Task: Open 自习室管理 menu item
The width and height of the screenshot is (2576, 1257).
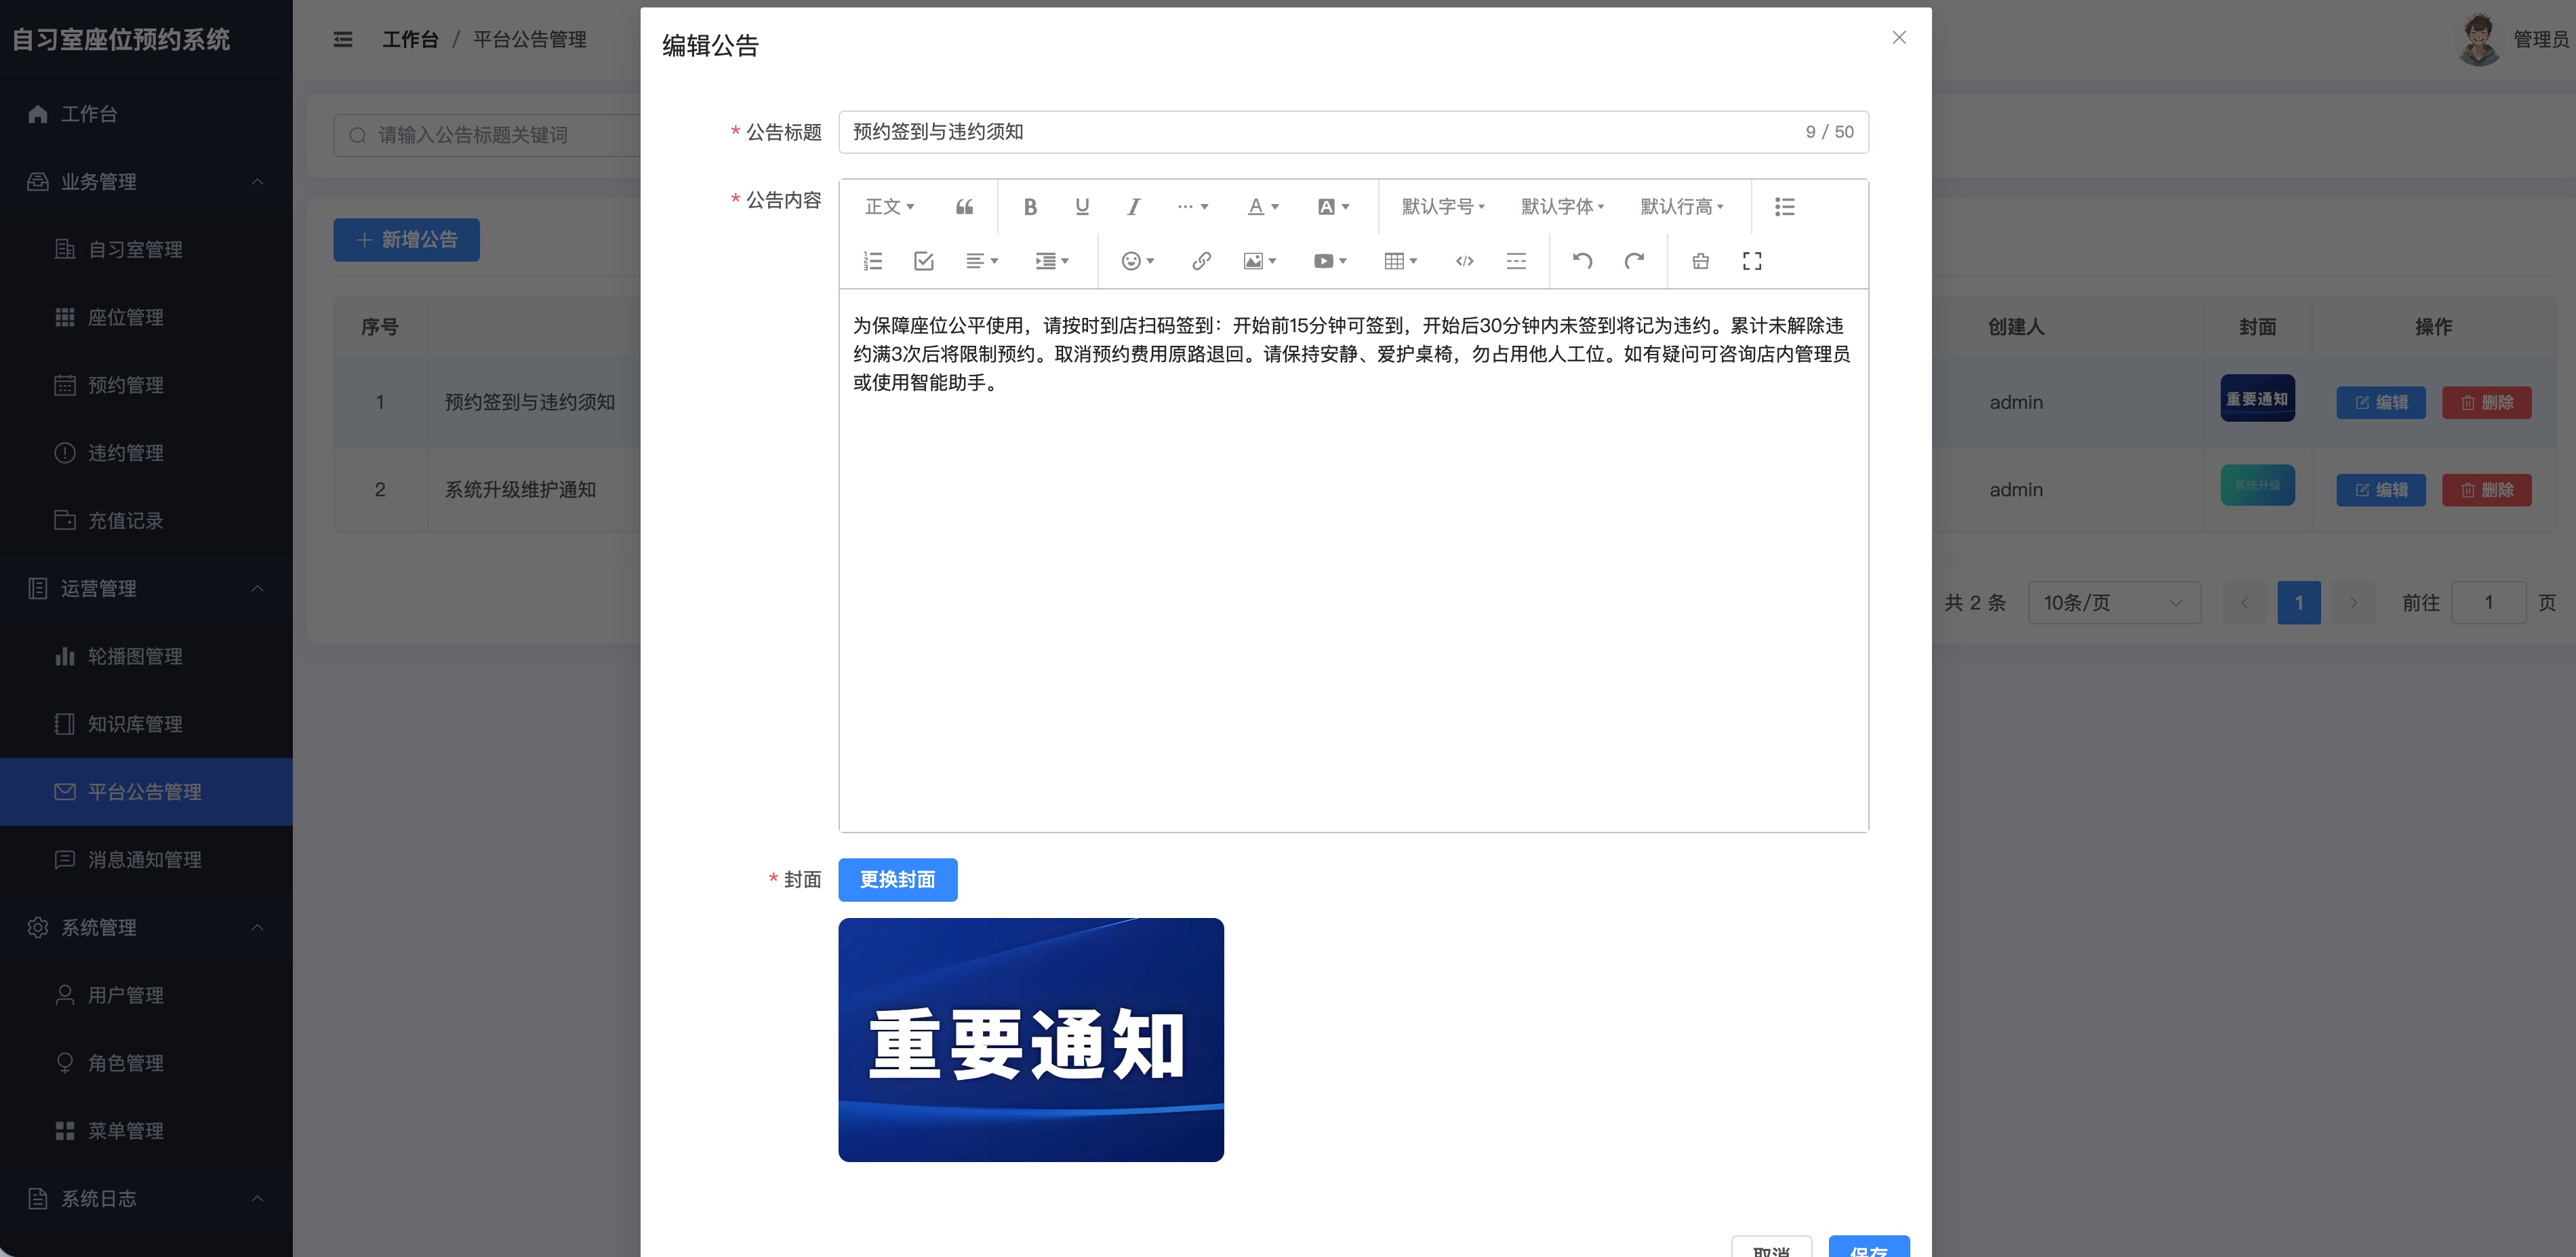Action: [x=146, y=249]
